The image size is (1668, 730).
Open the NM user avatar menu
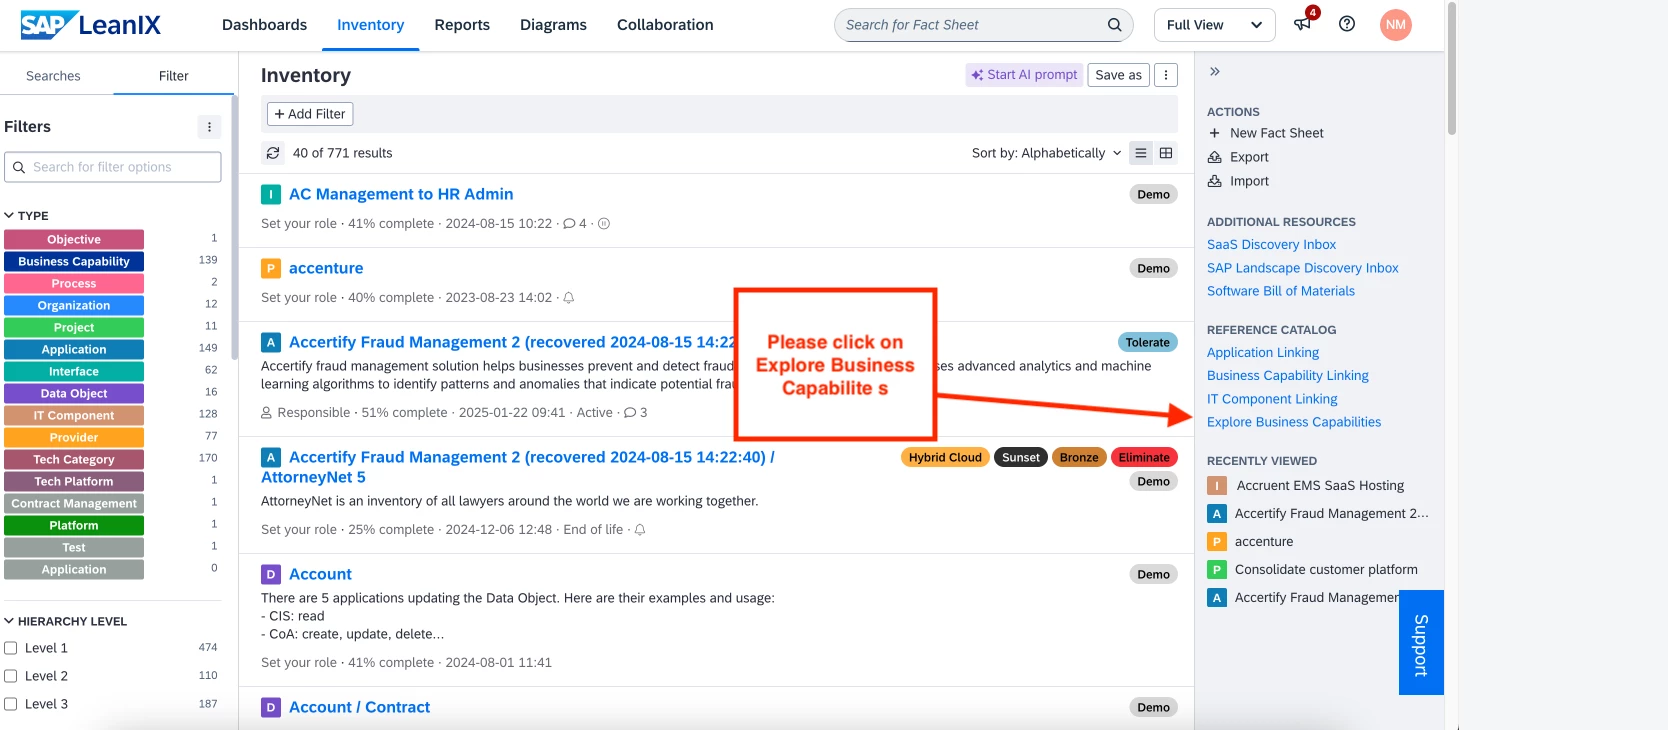[1396, 25]
